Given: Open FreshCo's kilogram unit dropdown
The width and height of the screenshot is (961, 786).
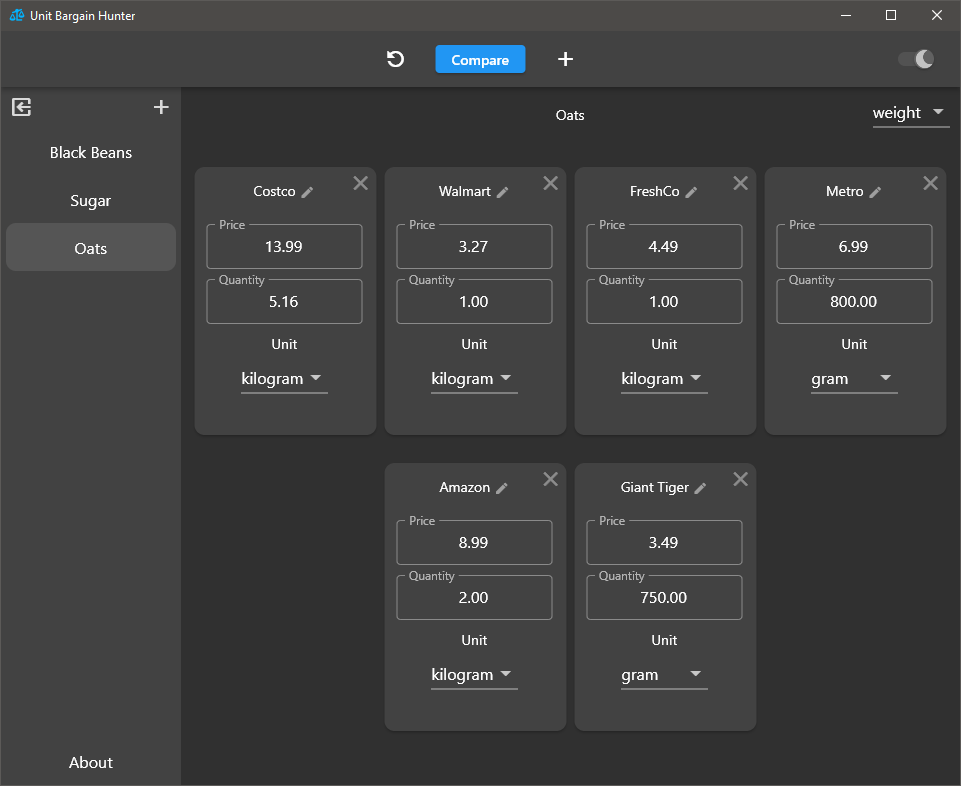Looking at the screenshot, I should pos(664,379).
